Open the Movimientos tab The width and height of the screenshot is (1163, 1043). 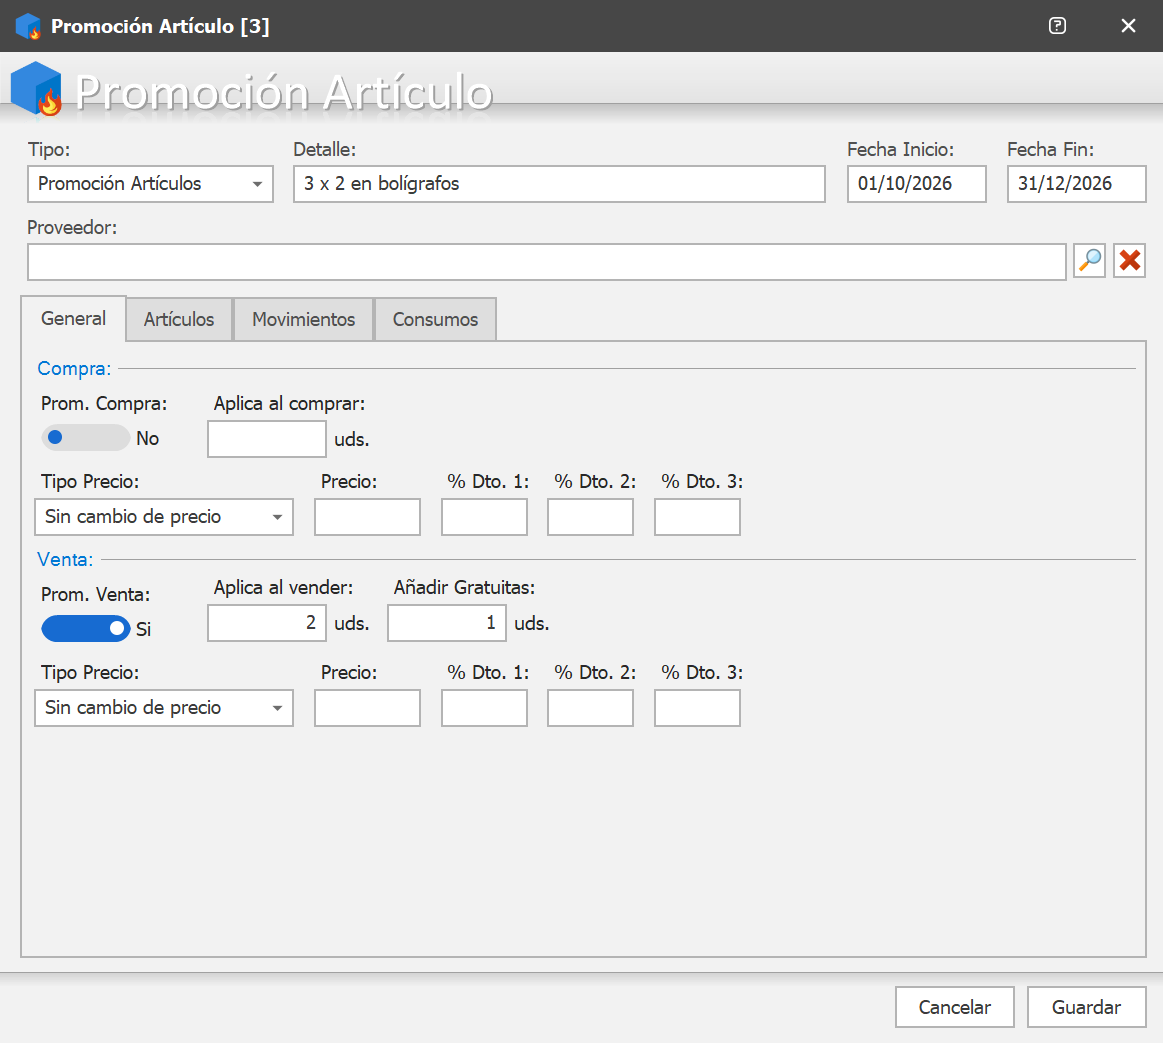tap(303, 320)
